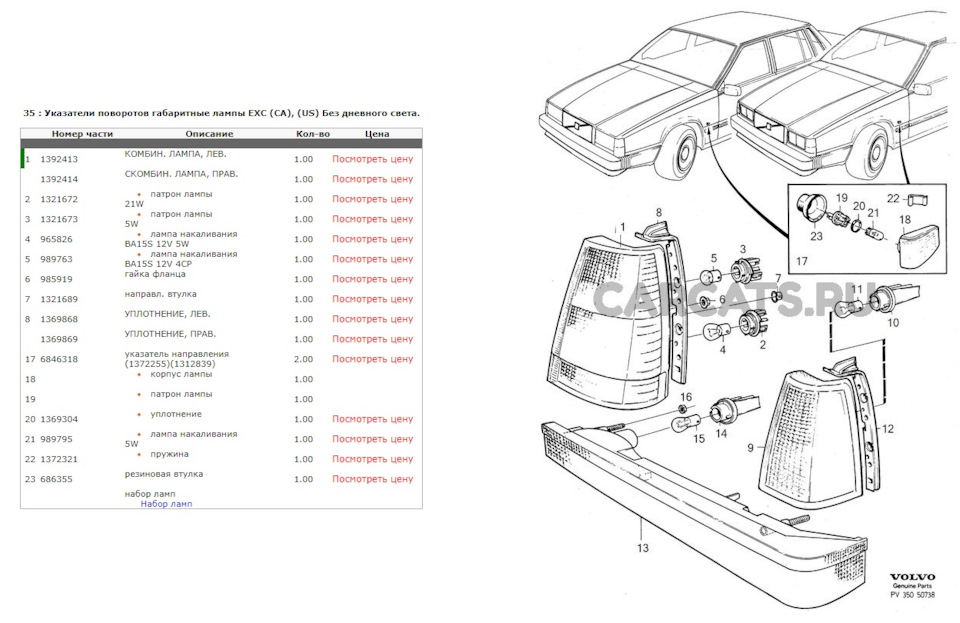
Task: Click description 'СКОМБИН. ЛАМПА, ПРАВ.'
Action: 181,174
